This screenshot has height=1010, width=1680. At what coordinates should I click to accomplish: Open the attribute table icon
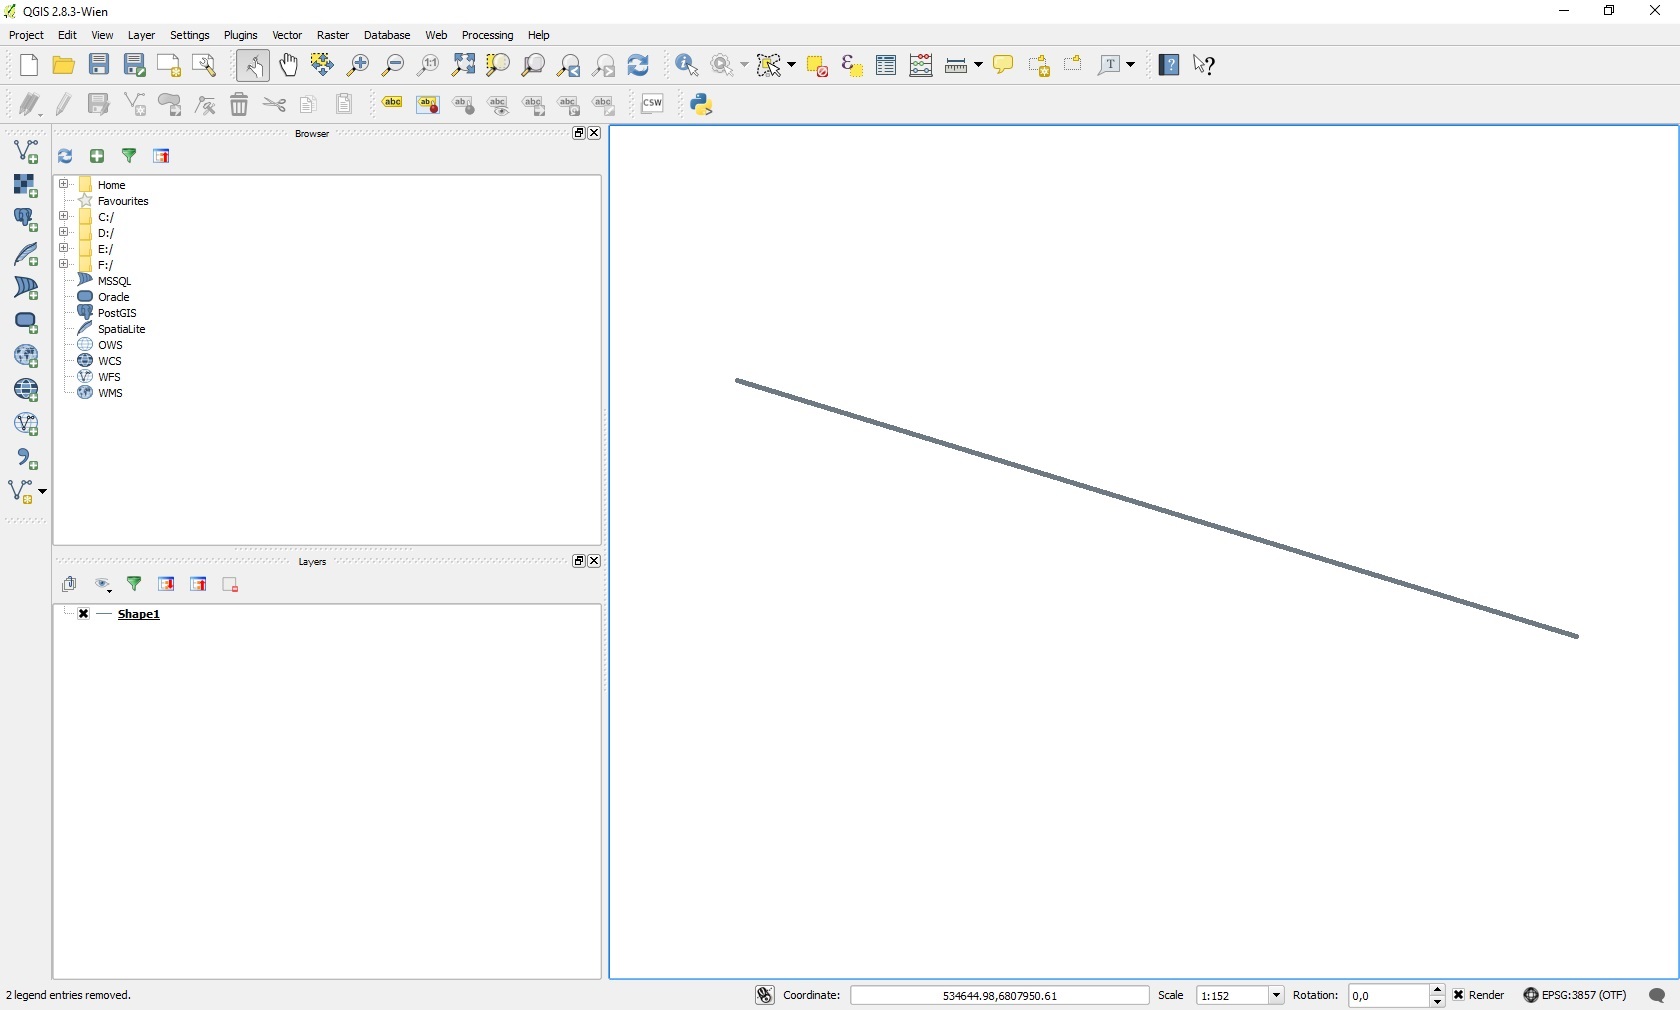[x=886, y=66]
